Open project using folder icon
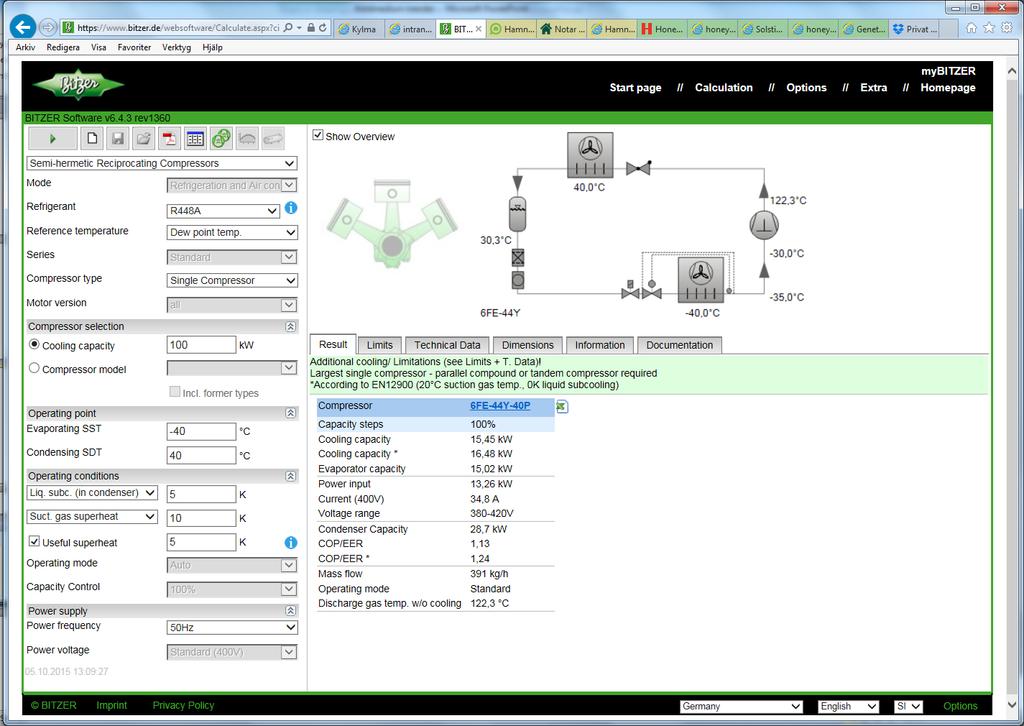Viewport: 1024px width, 726px height. [143, 138]
